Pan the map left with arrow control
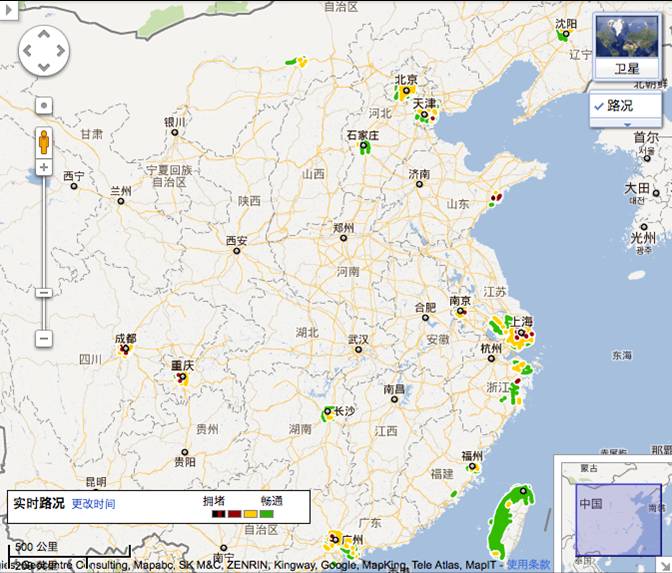The height and width of the screenshot is (573, 672). [28, 50]
